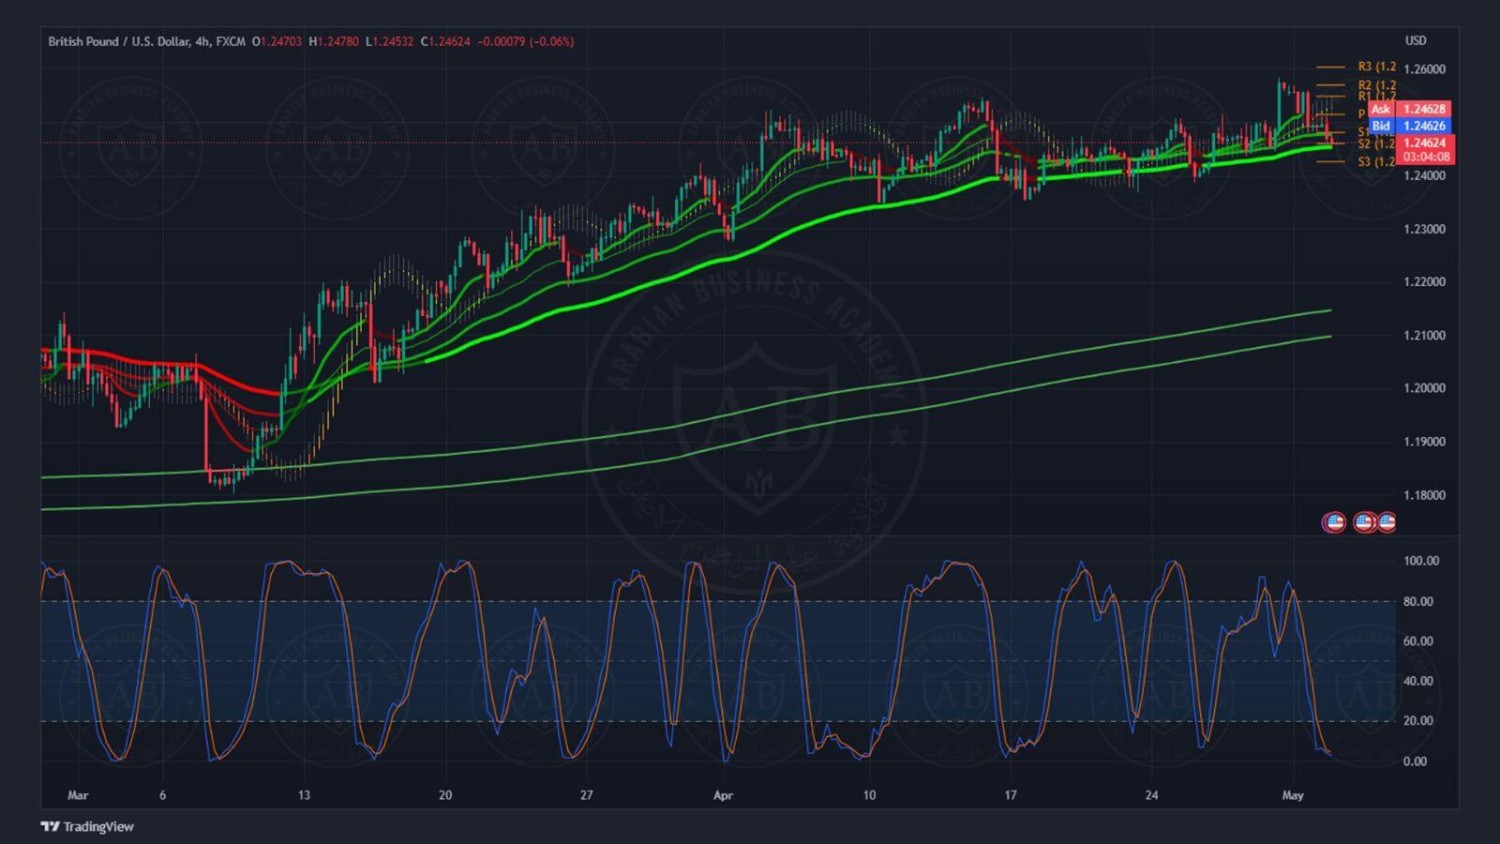Click the 1.18000 price axis label
Image resolution: width=1500 pixels, height=844 pixels.
click(1425, 495)
